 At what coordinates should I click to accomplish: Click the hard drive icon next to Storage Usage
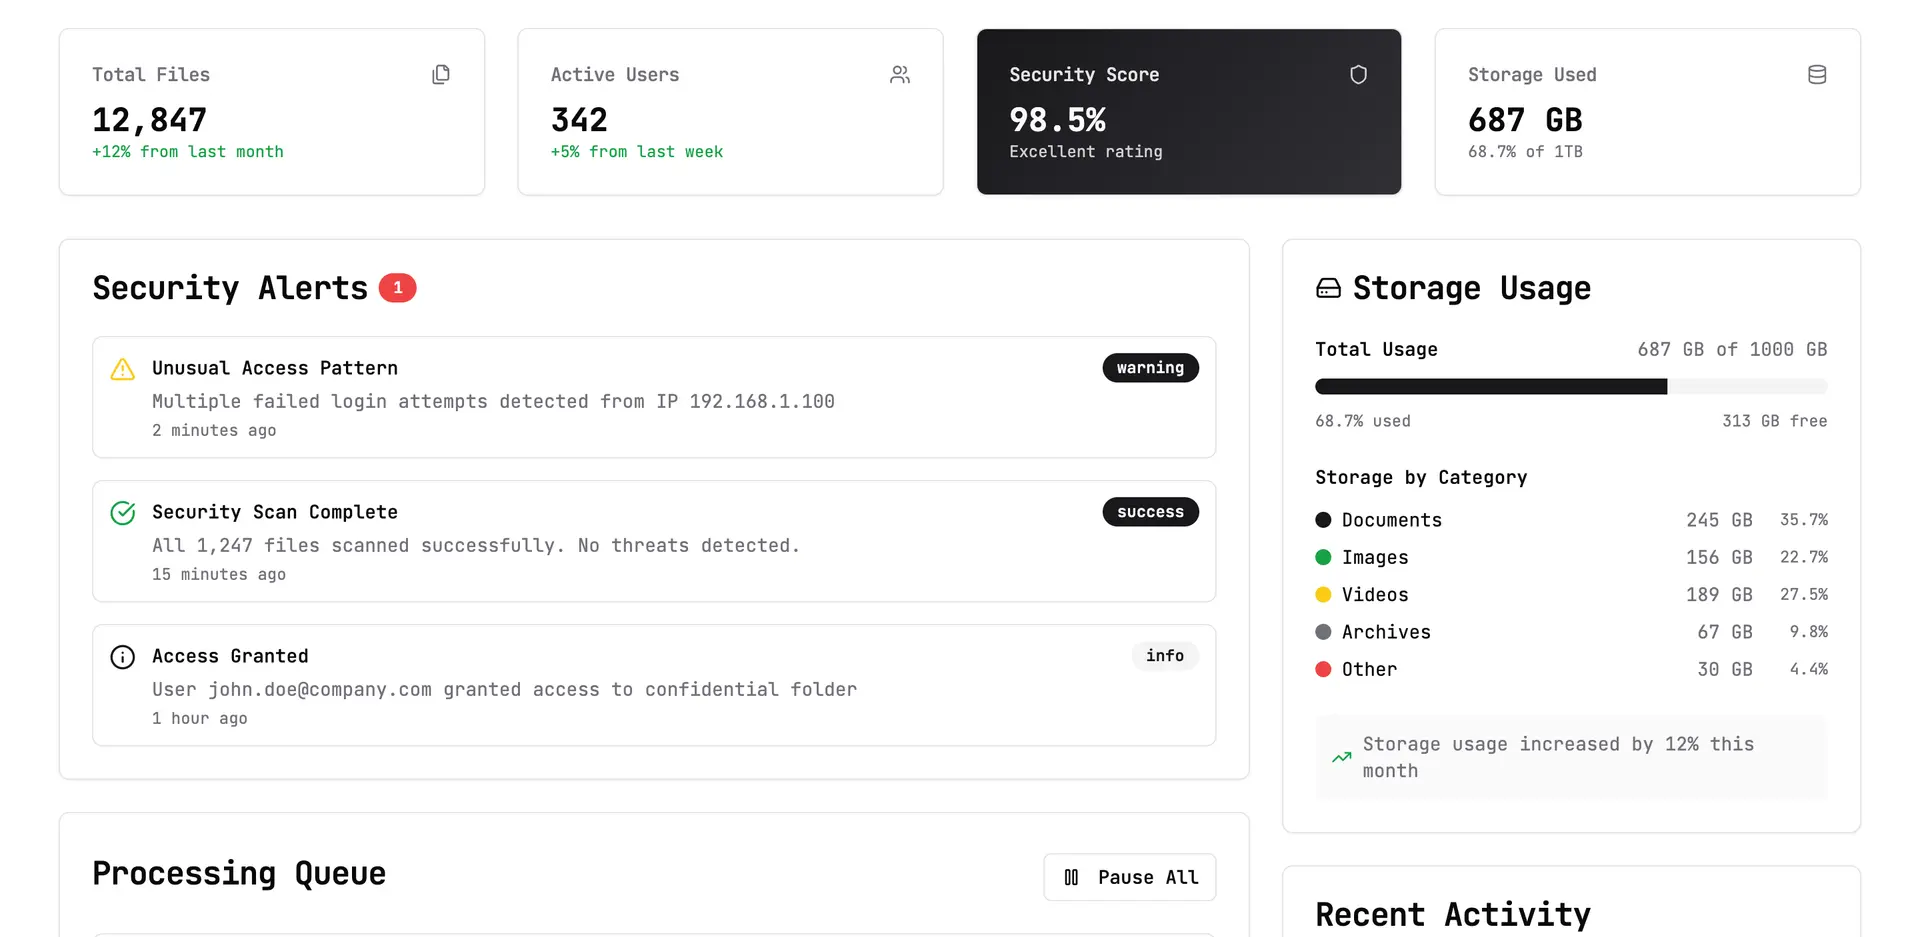pos(1328,289)
